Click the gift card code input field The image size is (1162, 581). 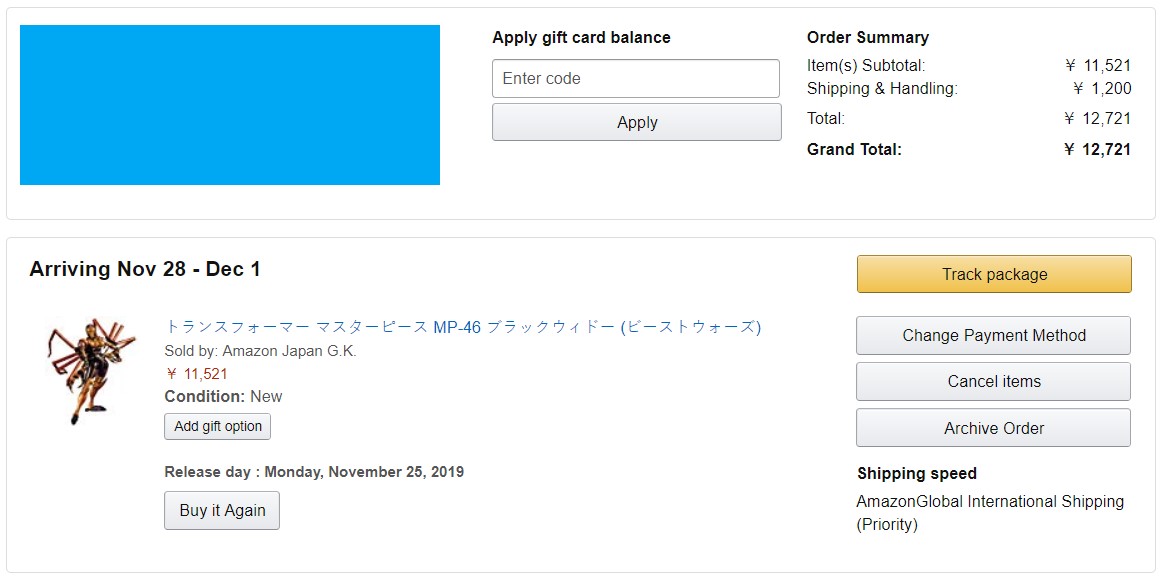tap(635, 79)
